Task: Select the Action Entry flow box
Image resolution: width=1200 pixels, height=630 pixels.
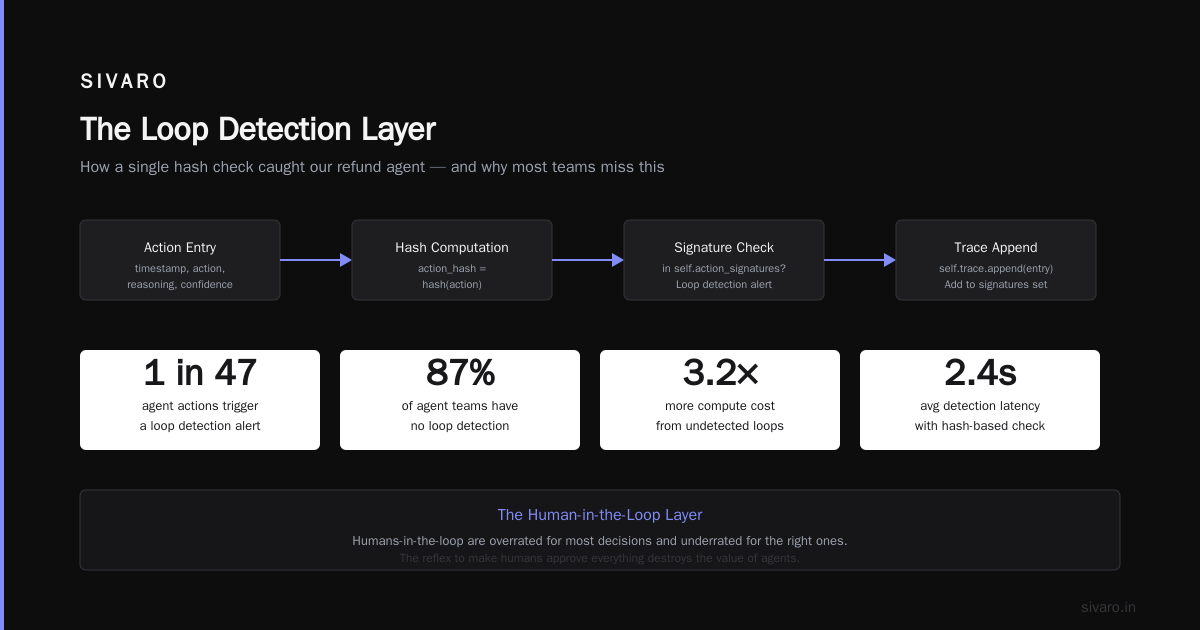Action: pos(180,260)
